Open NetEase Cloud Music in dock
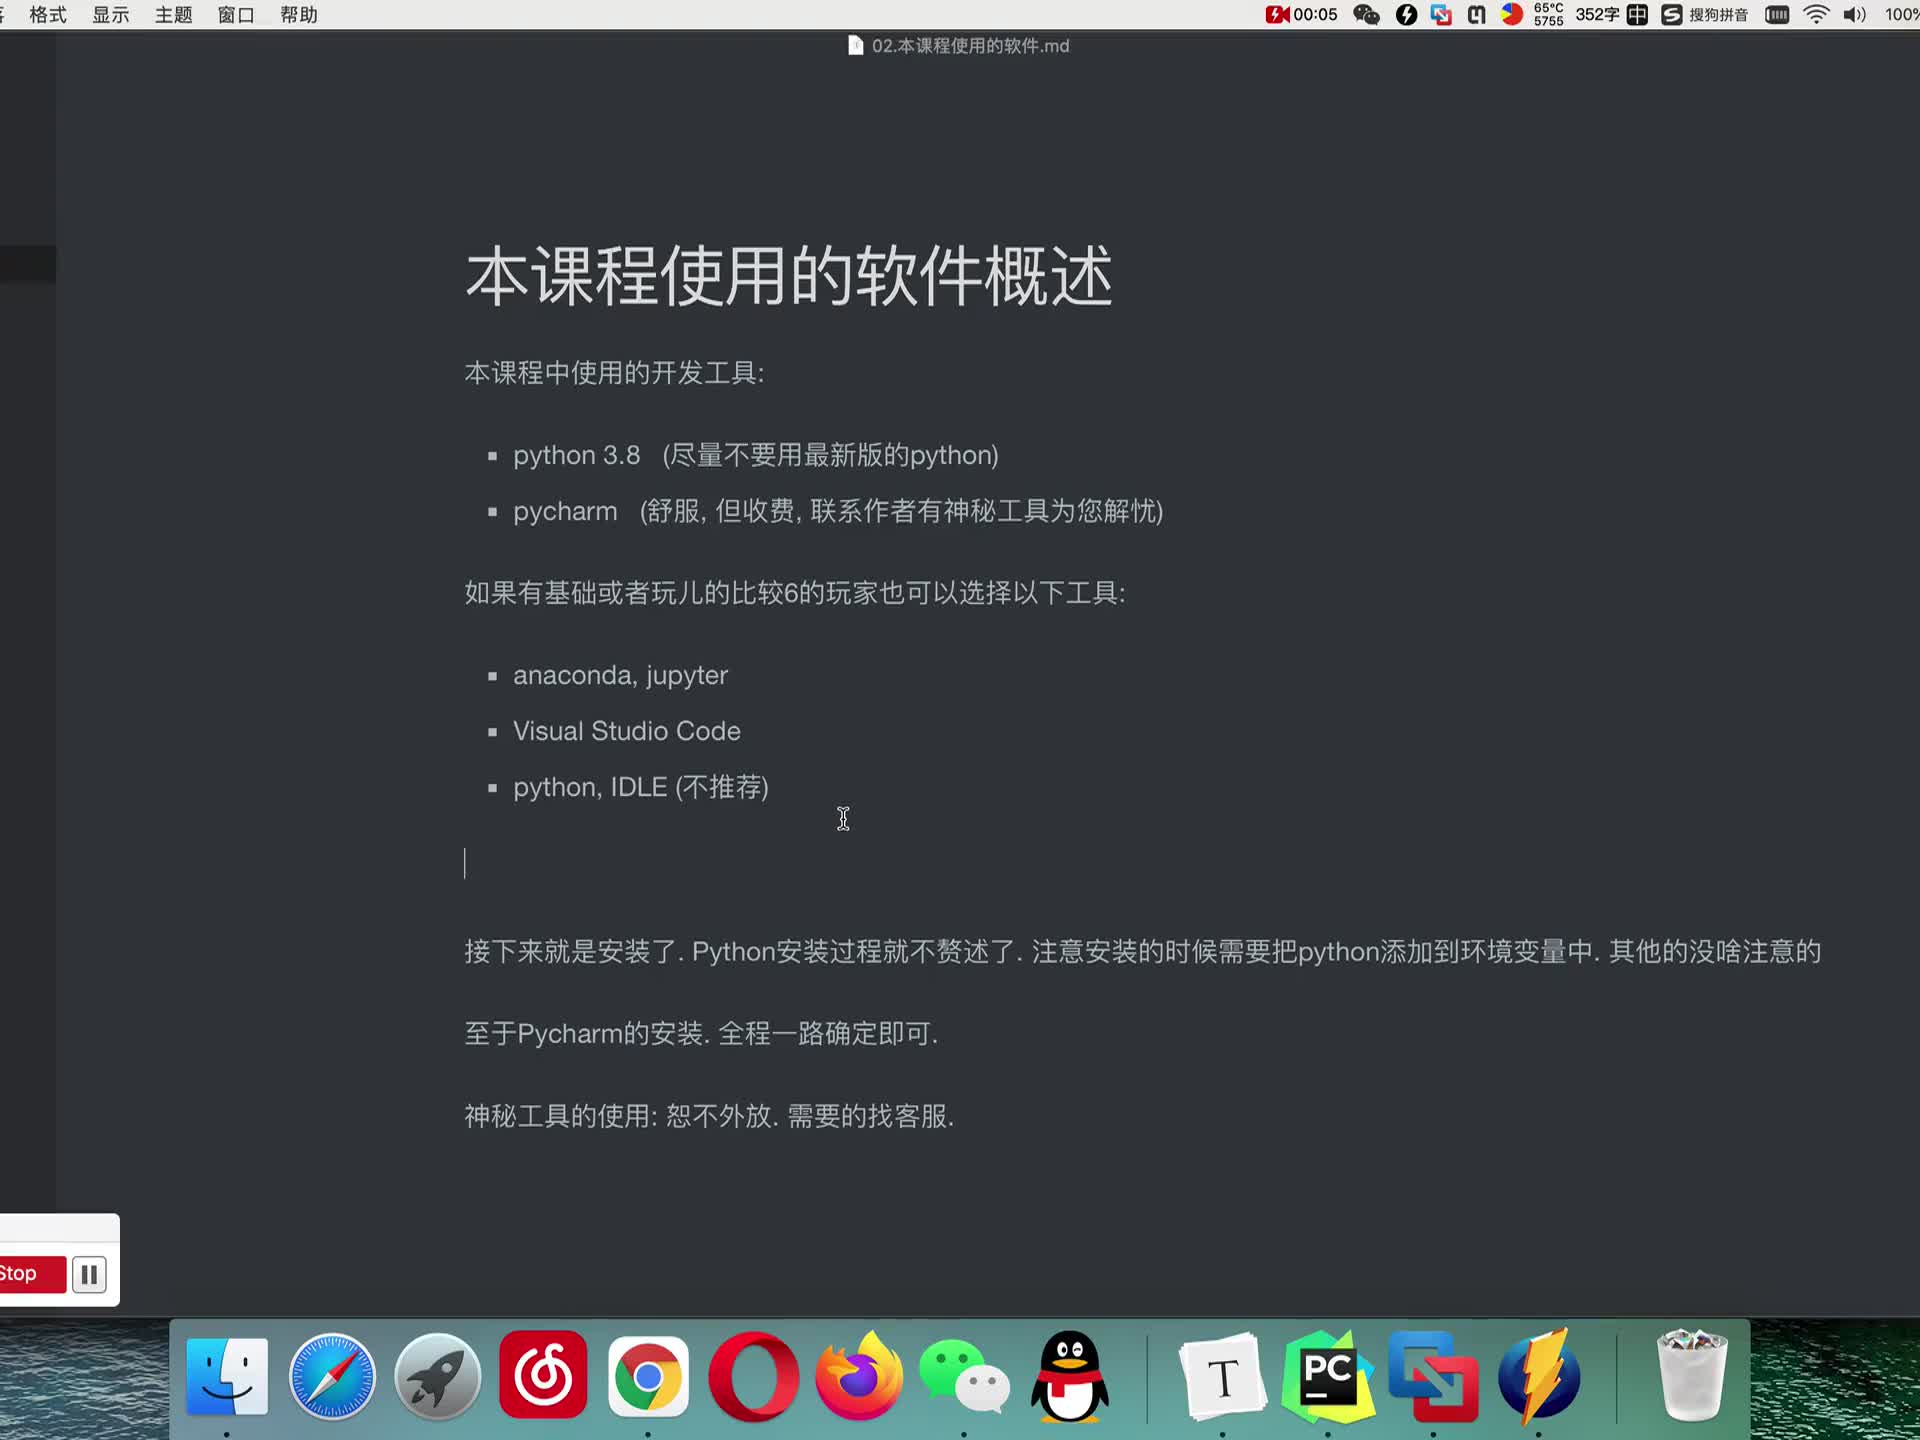 click(543, 1375)
